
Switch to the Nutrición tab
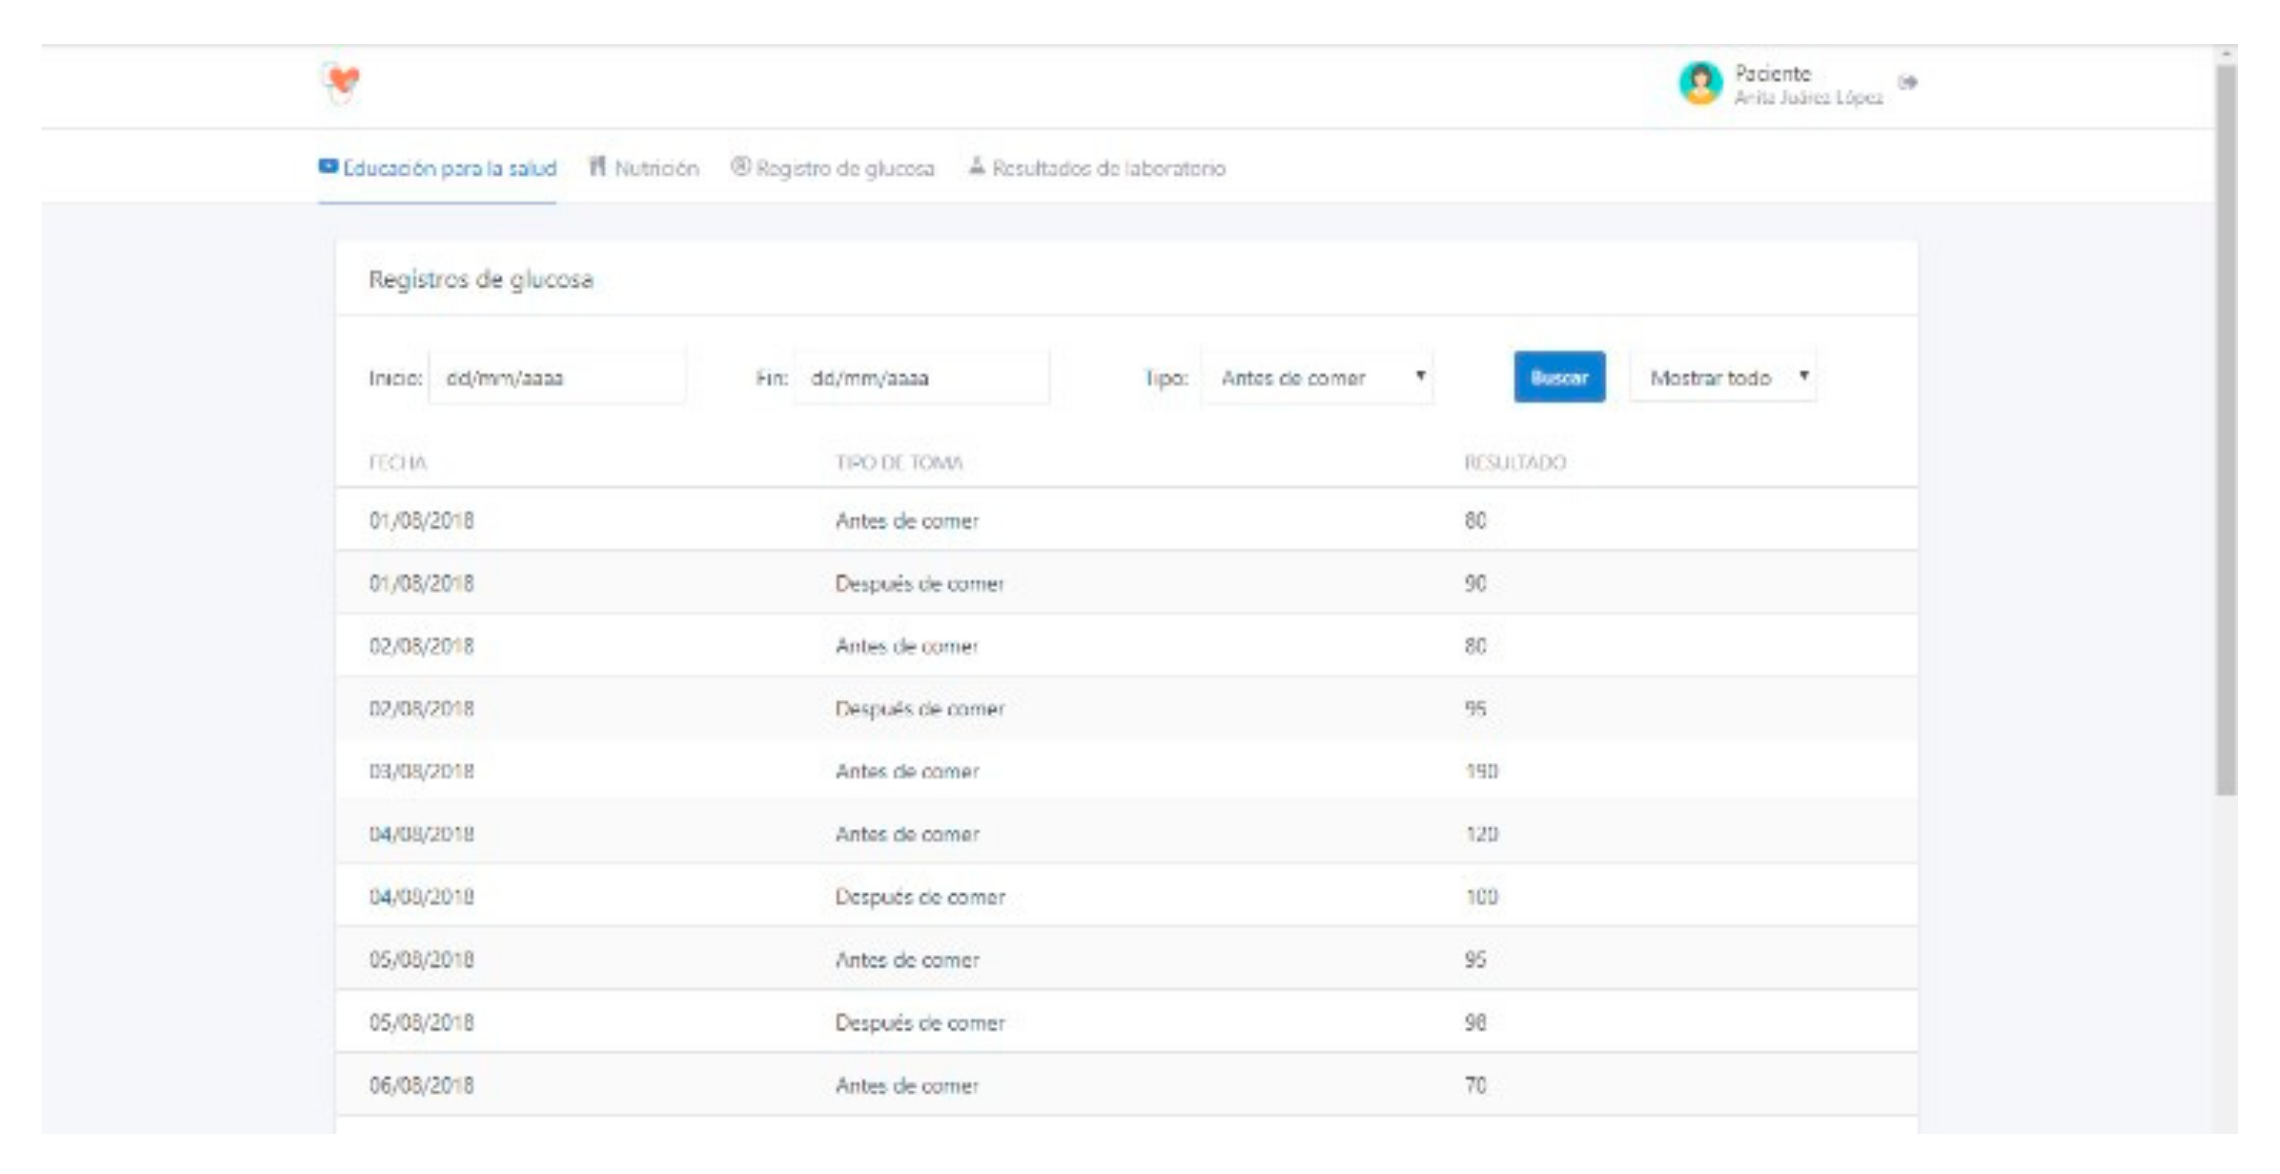(656, 168)
